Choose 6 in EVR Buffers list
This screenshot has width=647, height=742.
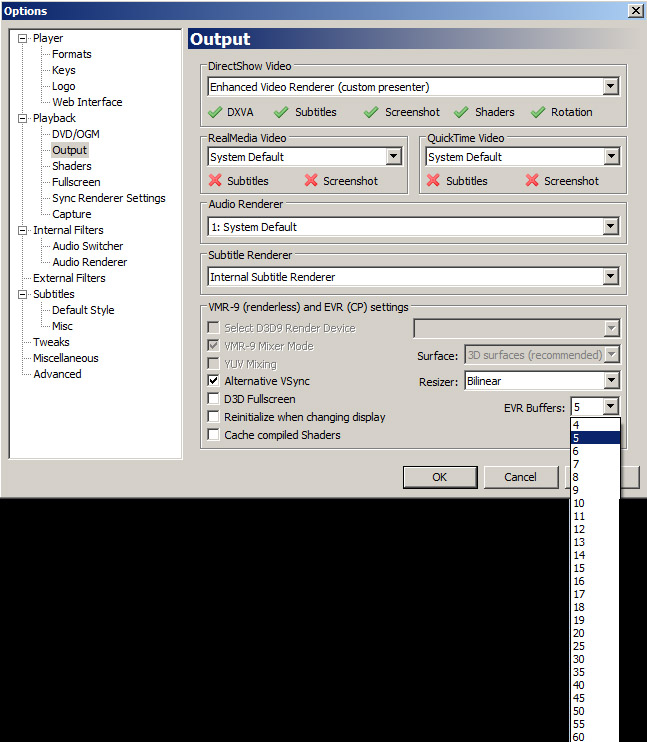point(595,451)
